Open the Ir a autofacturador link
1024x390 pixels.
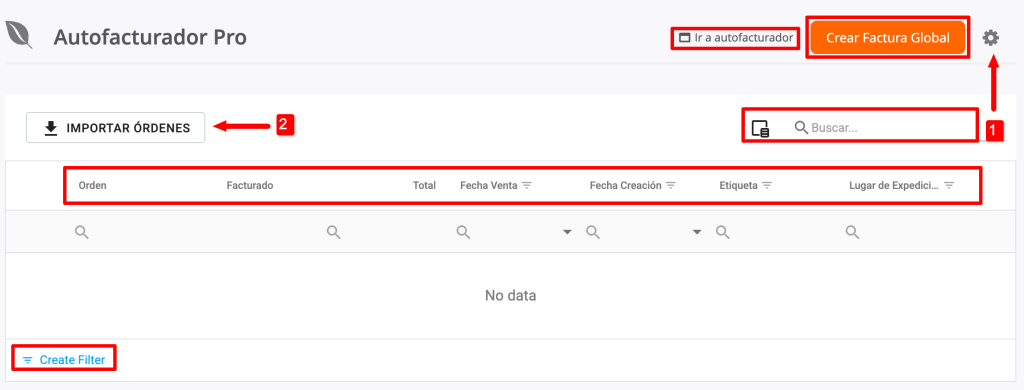[x=736, y=38]
